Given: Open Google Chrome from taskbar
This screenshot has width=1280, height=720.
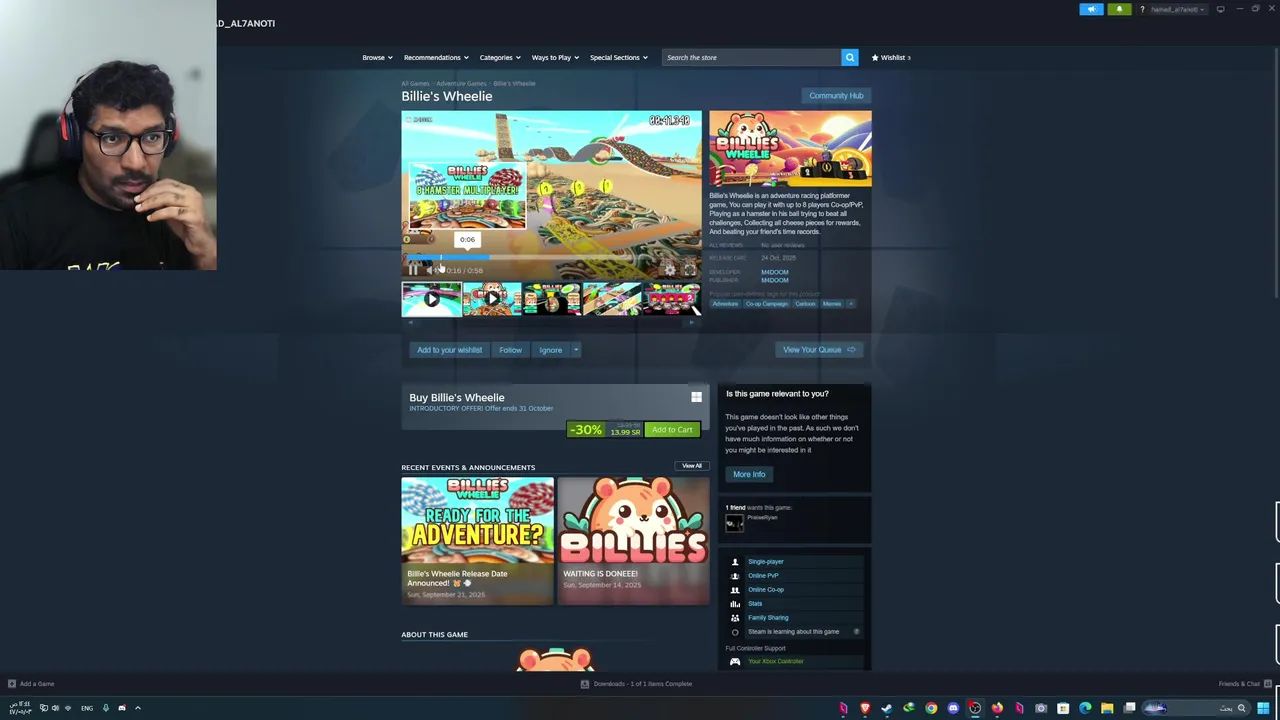Looking at the screenshot, I should coord(931,708).
